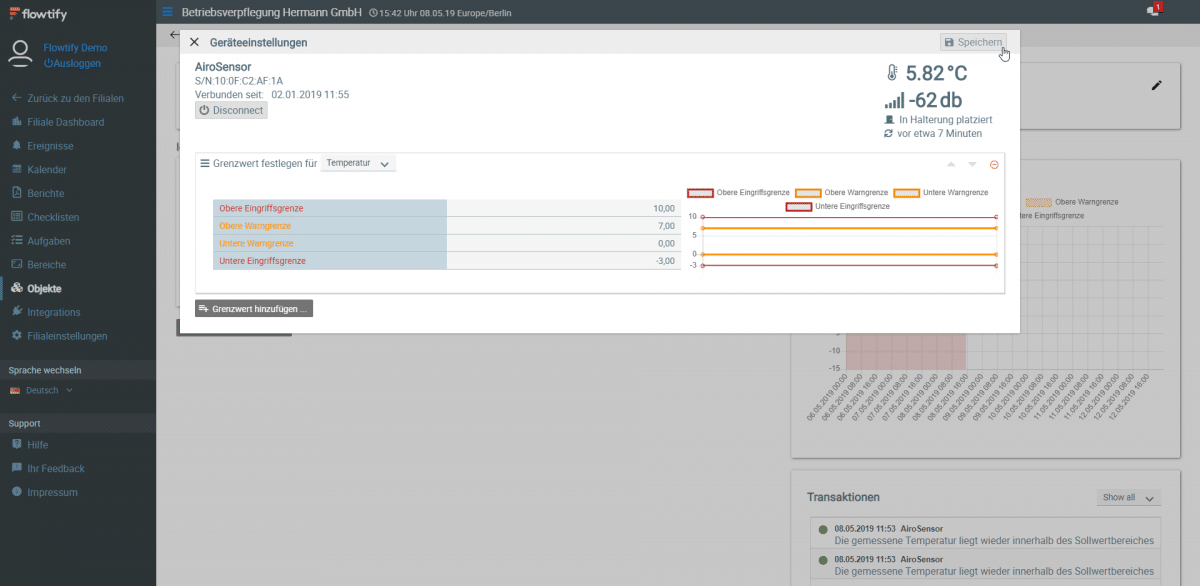
Task: Toggle Untere Warngrenze legend color swatch
Action: 906,192
